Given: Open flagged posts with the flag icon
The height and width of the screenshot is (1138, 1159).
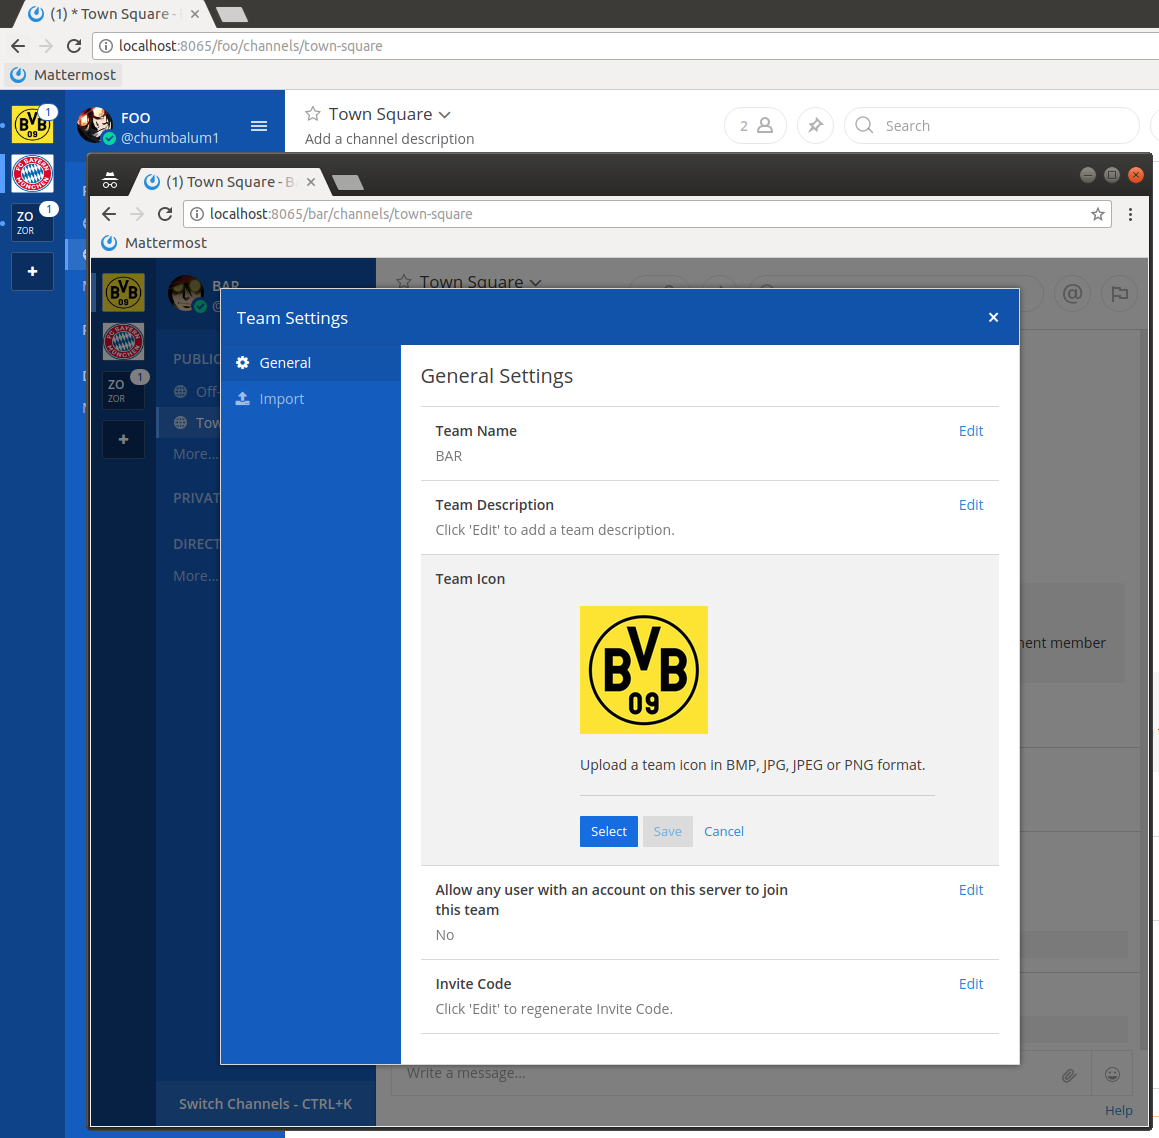Looking at the screenshot, I should click(x=1119, y=294).
